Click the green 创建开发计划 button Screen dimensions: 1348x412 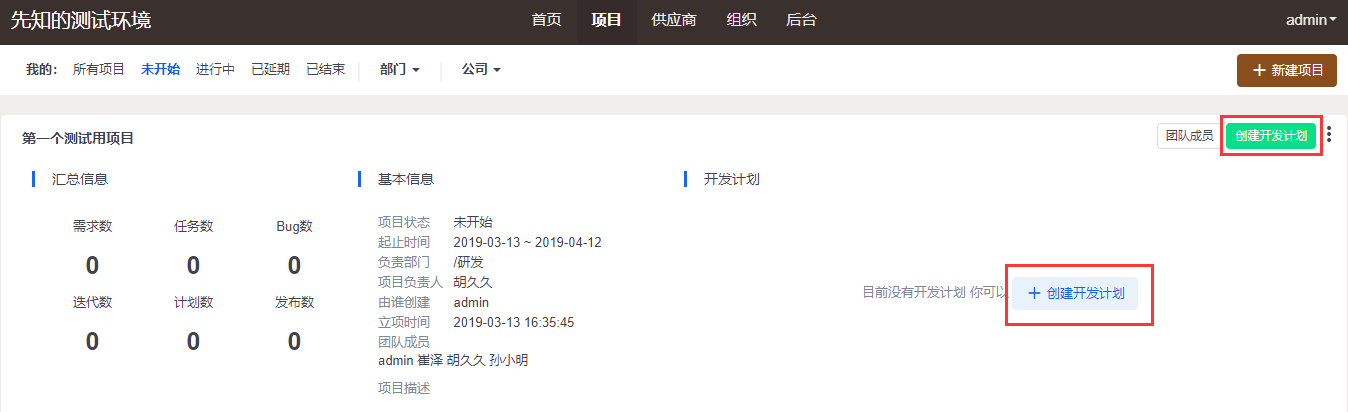point(1270,136)
